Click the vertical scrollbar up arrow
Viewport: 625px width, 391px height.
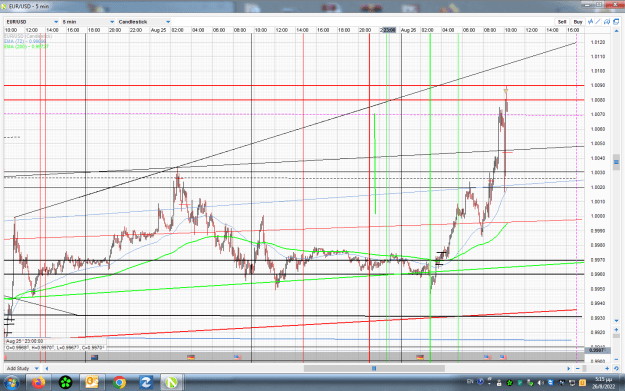[617, 31]
